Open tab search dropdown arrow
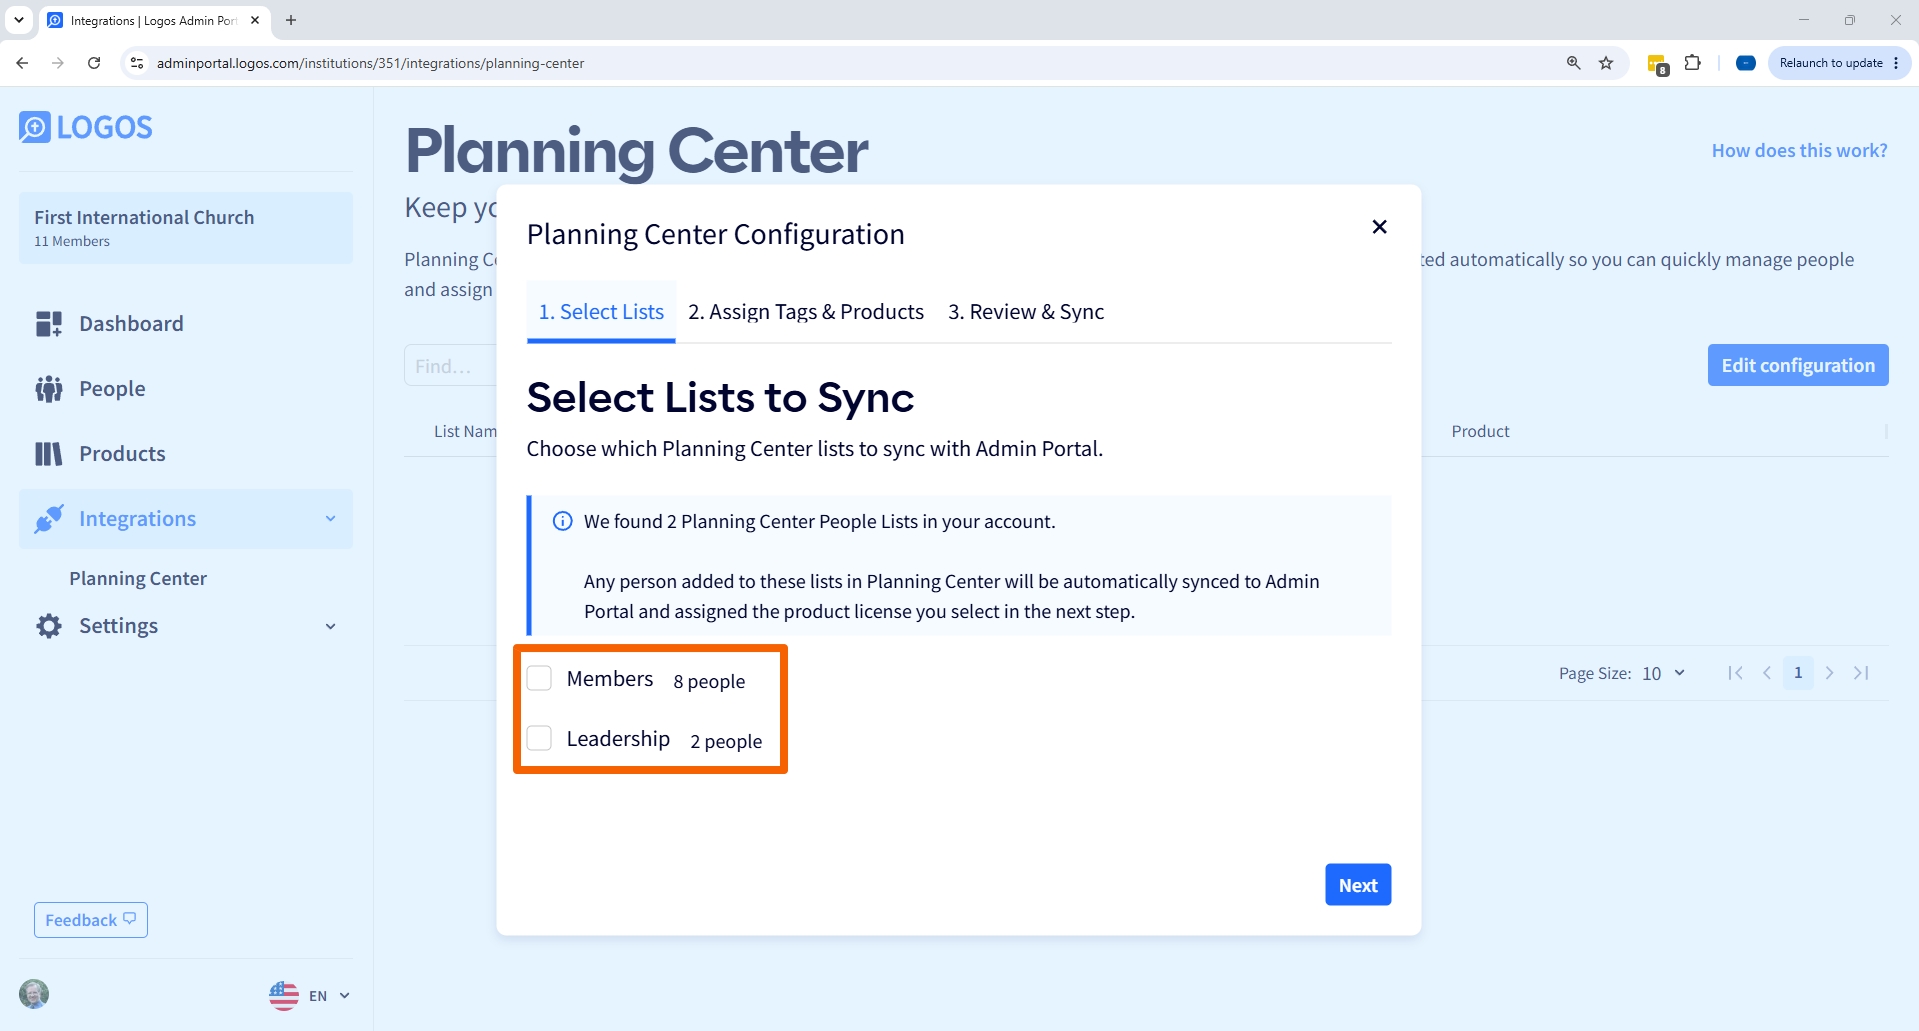1919x1031 pixels. point(18,20)
